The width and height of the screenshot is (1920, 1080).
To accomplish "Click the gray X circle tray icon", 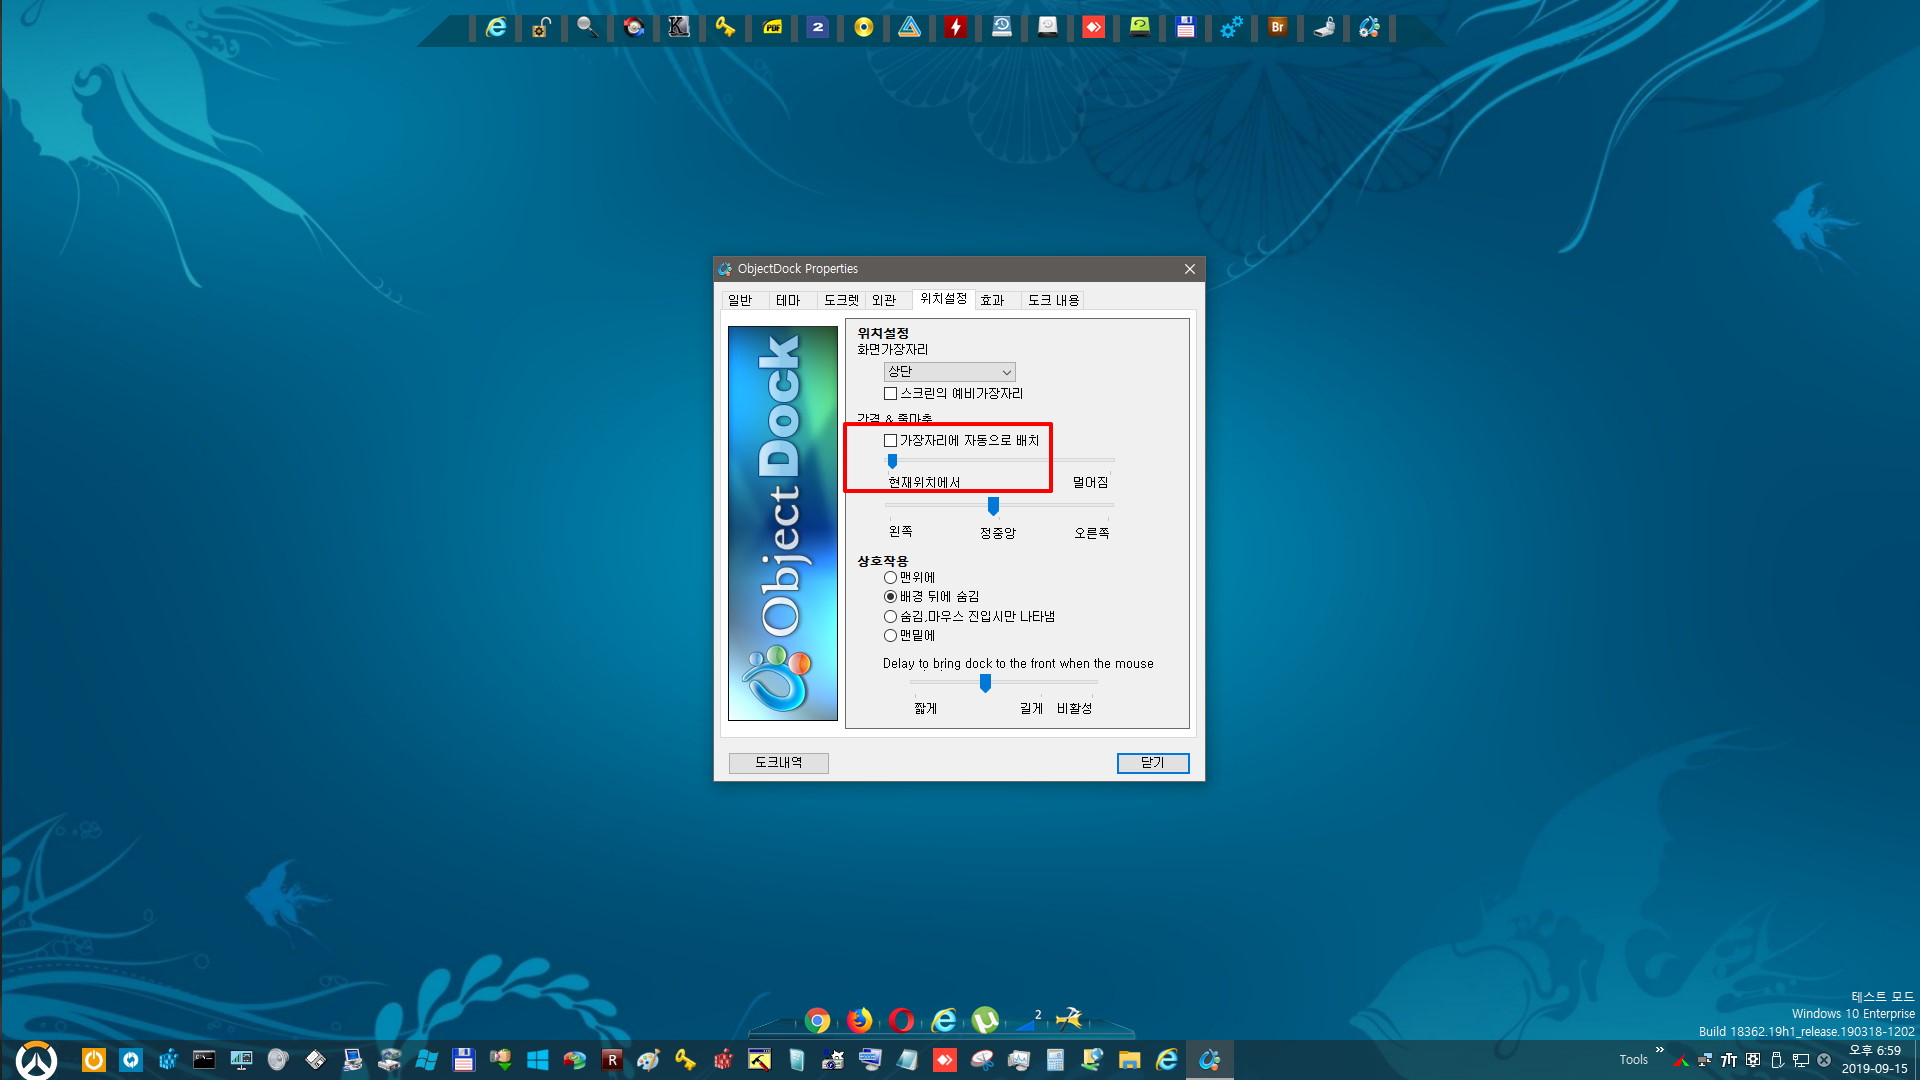I will pyautogui.click(x=1824, y=1060).
